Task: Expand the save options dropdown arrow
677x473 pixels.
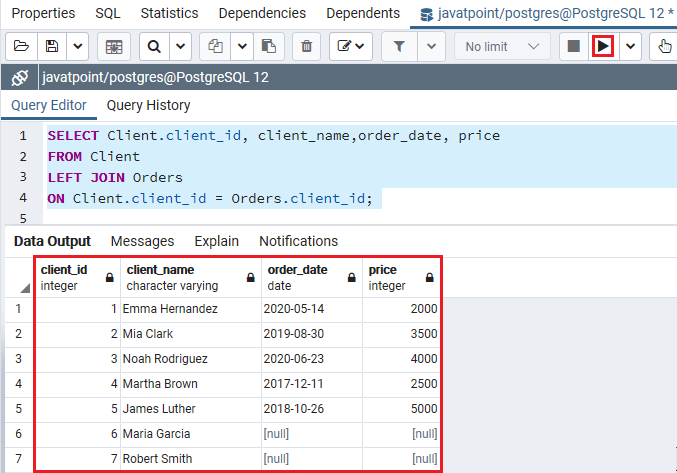Action: 78,46
